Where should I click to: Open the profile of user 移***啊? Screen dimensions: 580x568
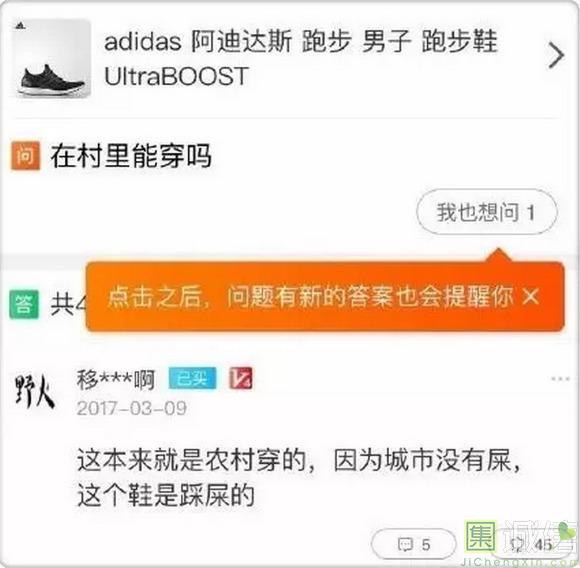115,379
